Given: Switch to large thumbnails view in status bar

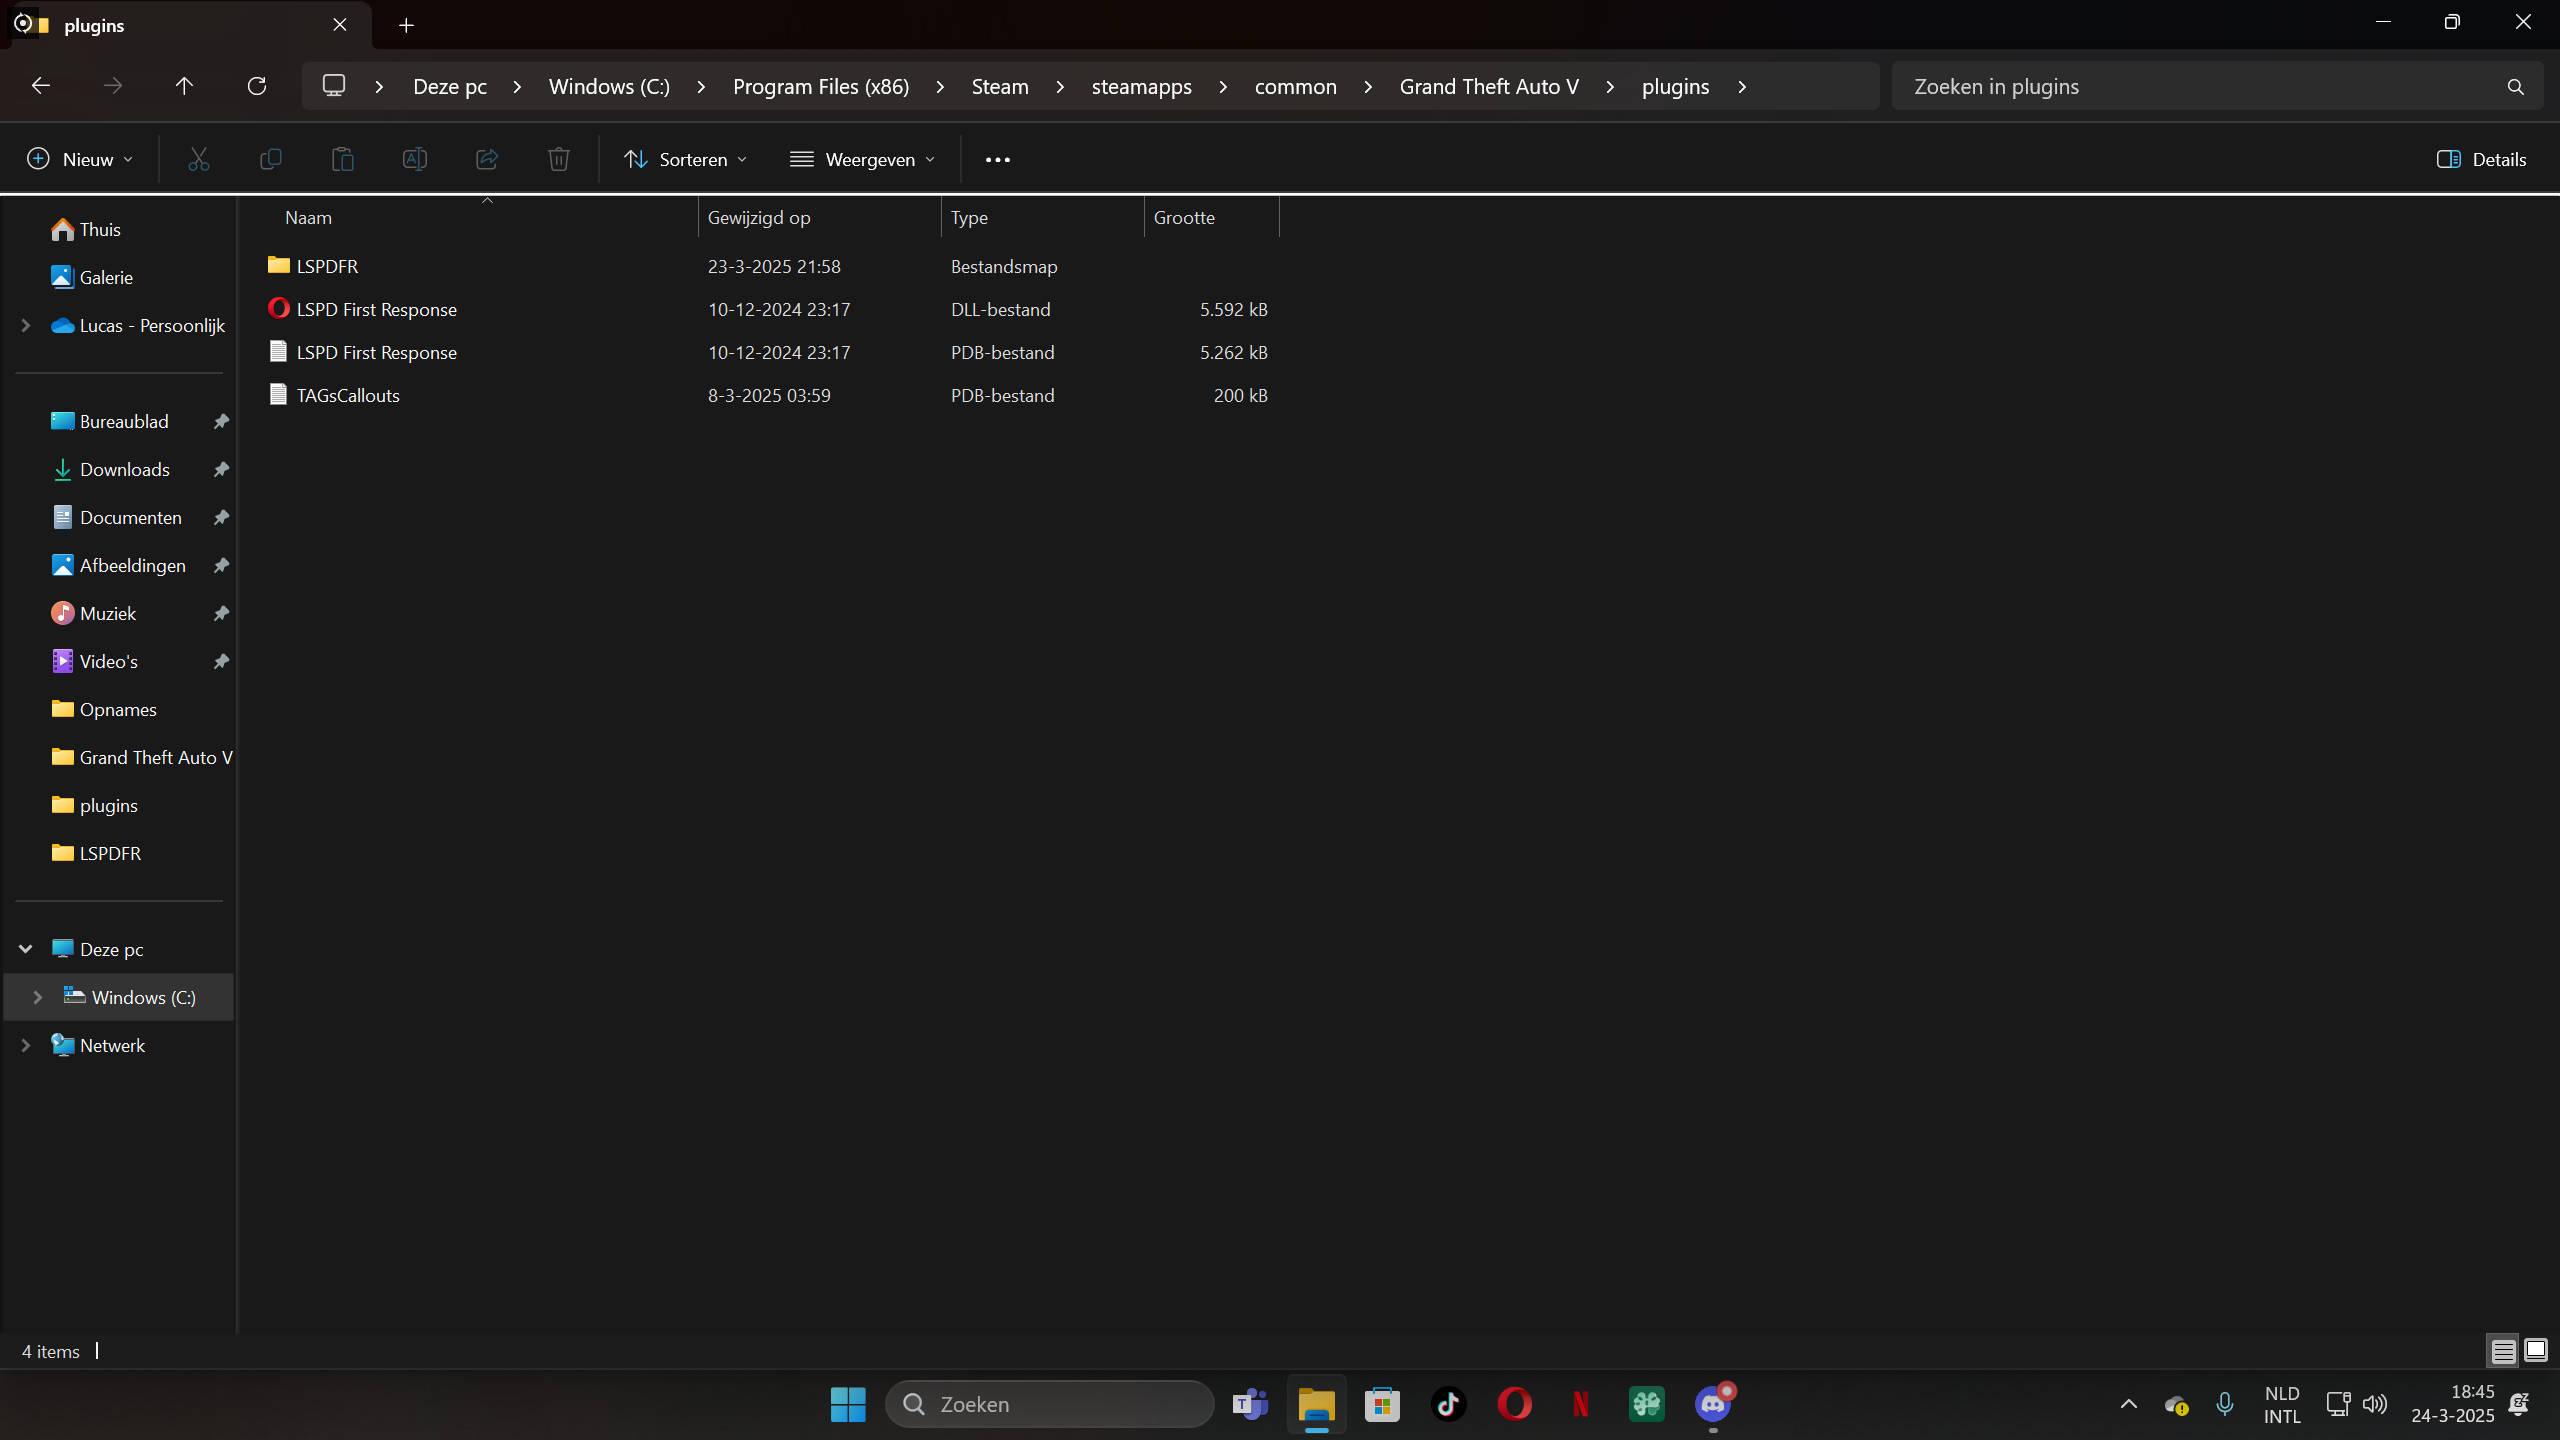Looking at the screenshot, I should coord(2536,1351).
